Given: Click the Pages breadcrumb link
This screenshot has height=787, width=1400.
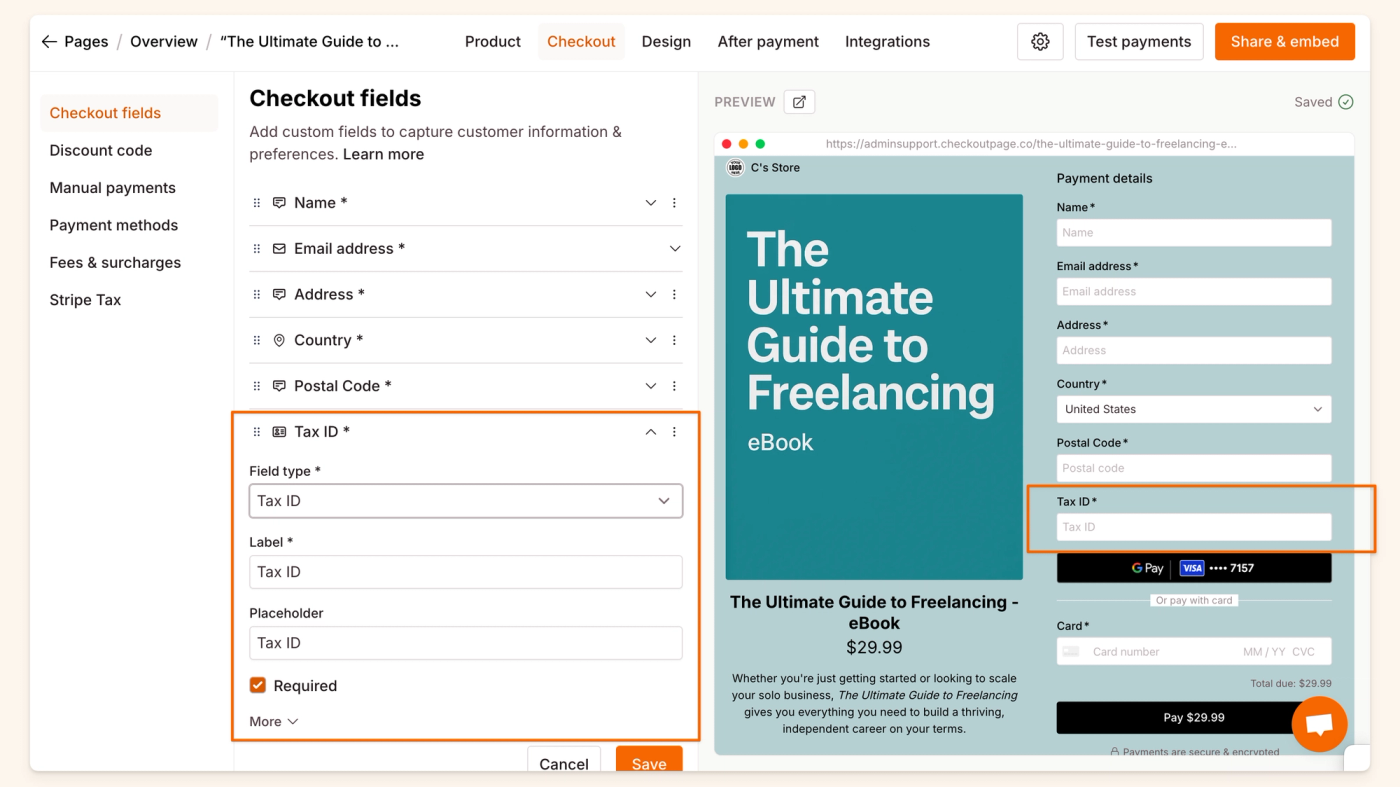Looking at the screenshot, I should (x=86, y=42).
